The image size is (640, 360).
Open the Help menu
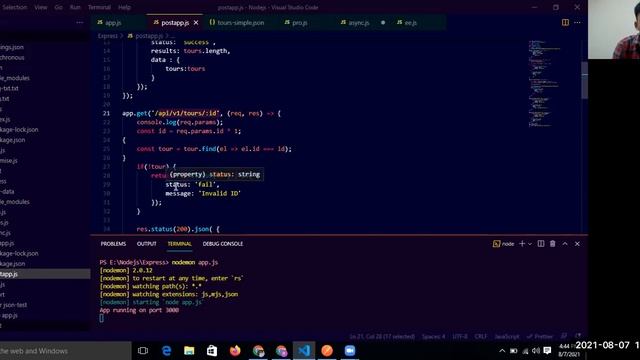pyautogui.click(x=124, y=7)
